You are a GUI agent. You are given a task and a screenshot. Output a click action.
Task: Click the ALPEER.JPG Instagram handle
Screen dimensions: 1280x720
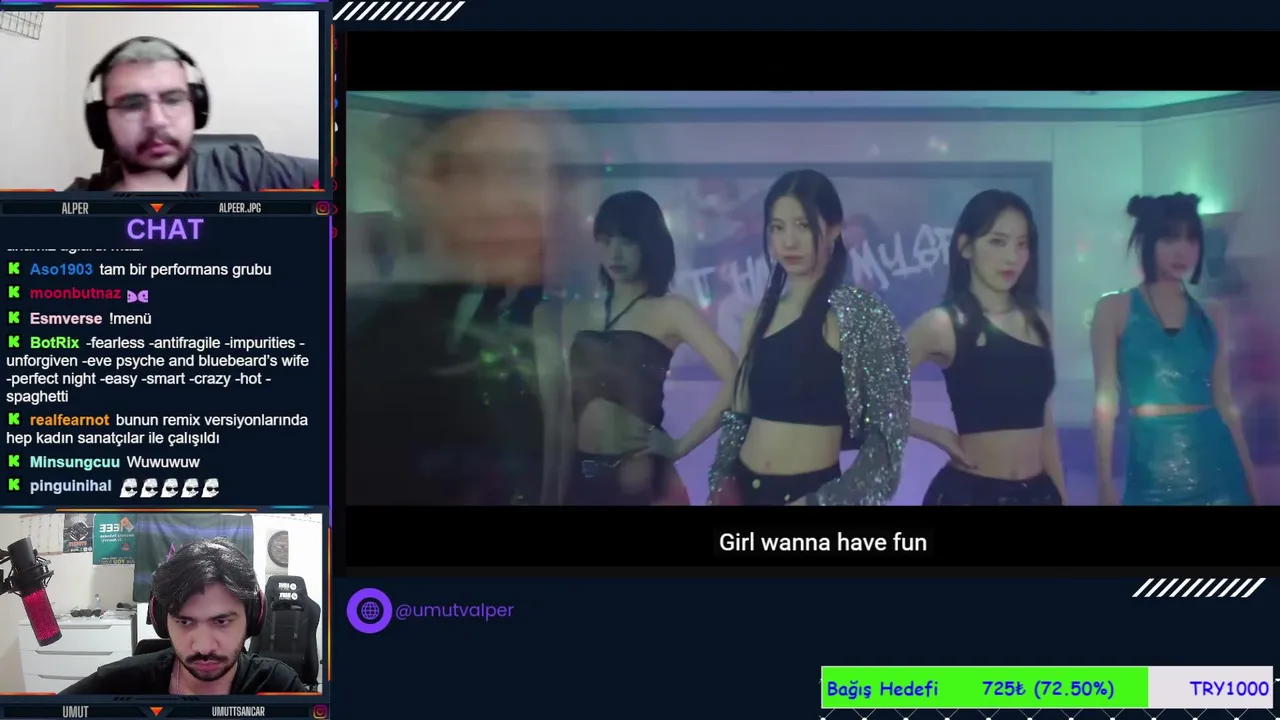click(240, 208)
